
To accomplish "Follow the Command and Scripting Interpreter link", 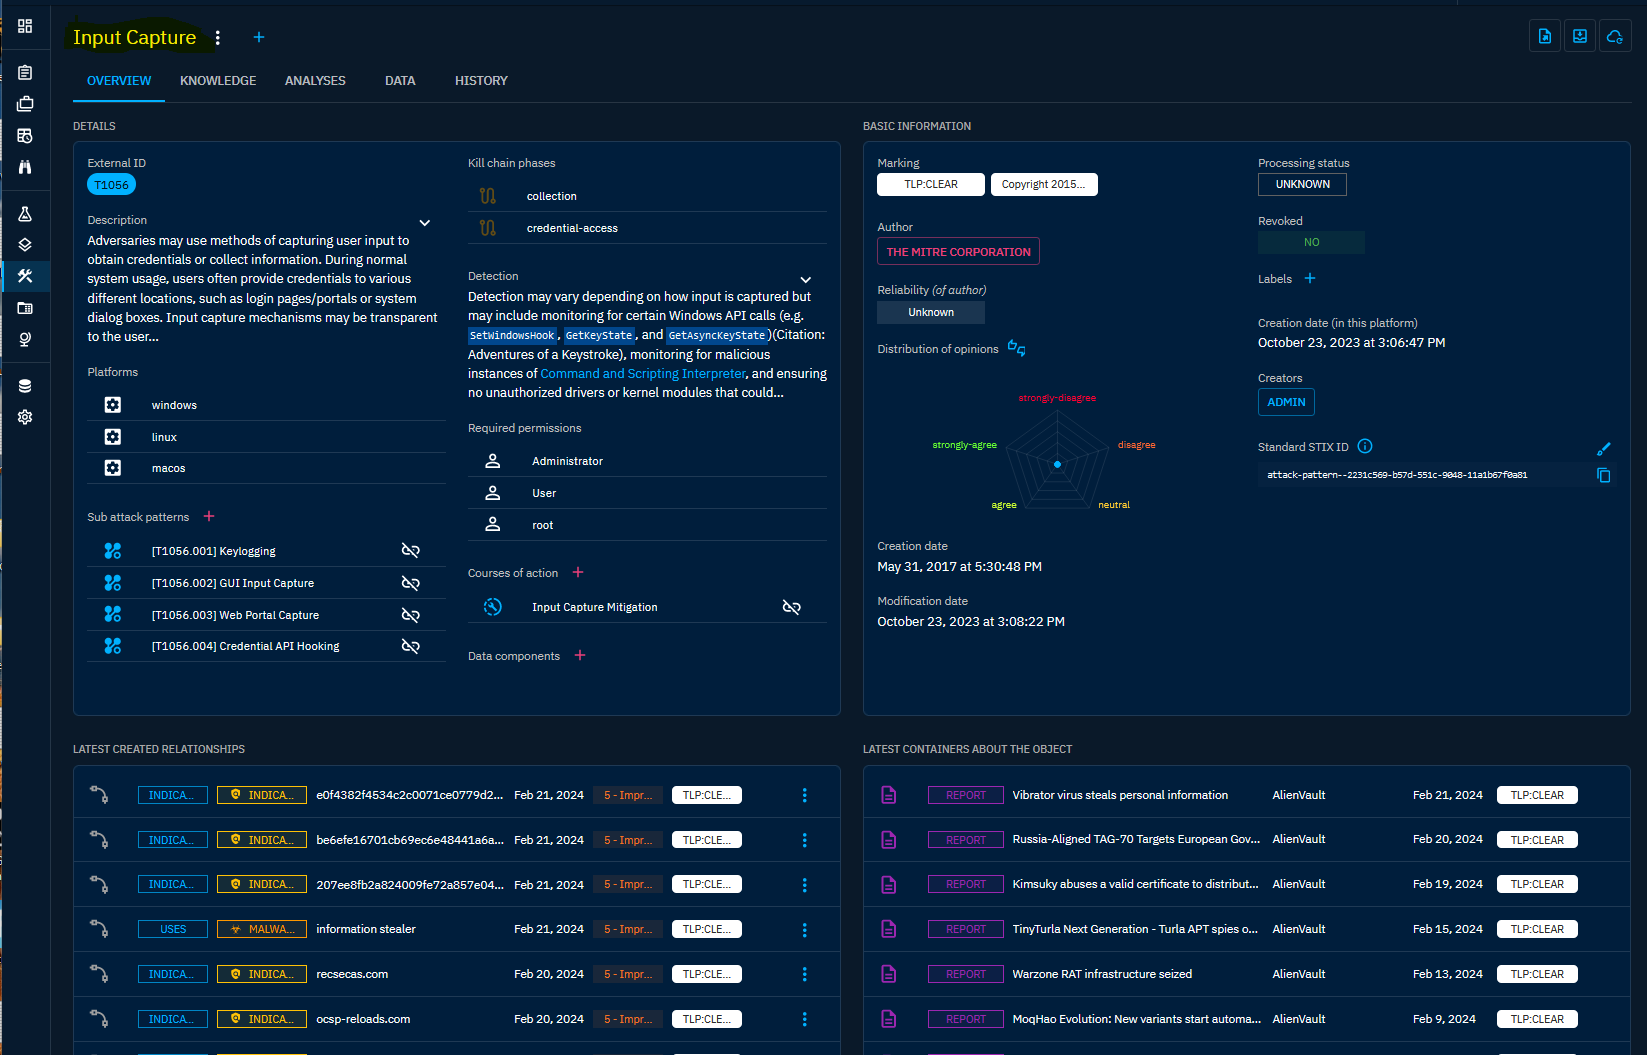I will 643,374.
